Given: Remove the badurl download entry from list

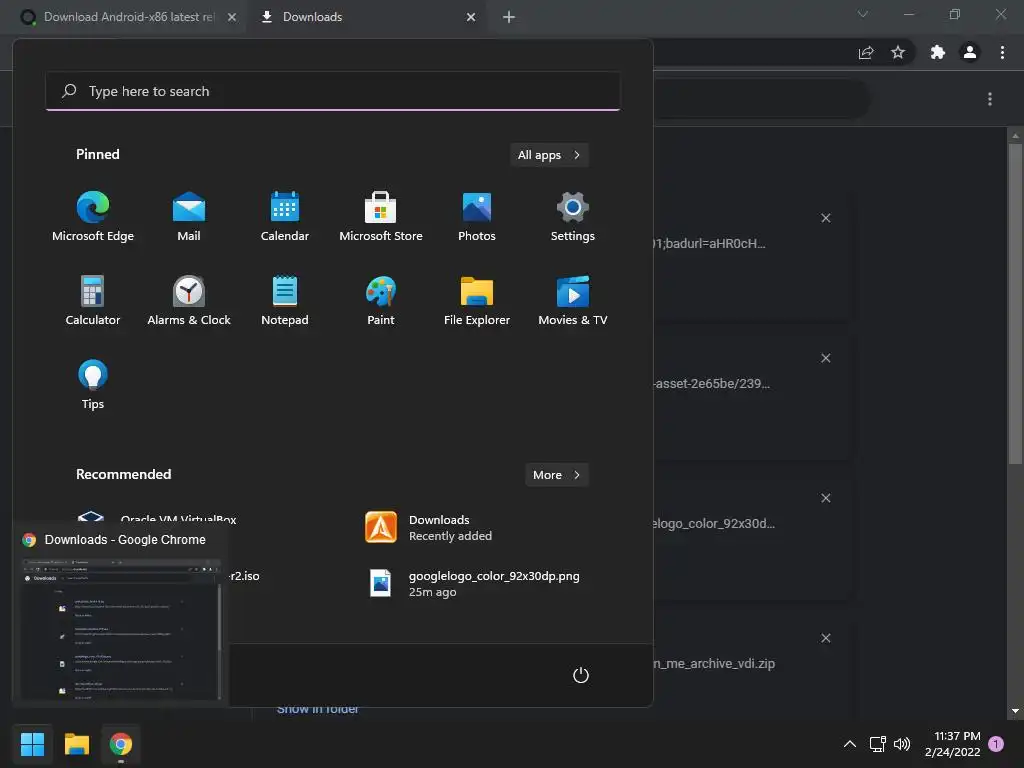Looking at the screenshot, I should click(825, 218).
